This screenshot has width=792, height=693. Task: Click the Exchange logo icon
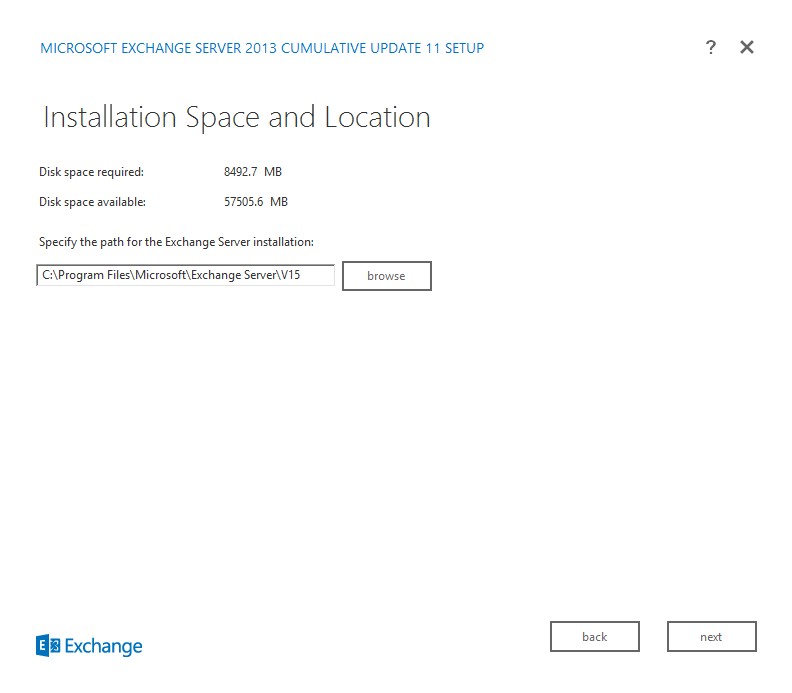tap(48, 646)
